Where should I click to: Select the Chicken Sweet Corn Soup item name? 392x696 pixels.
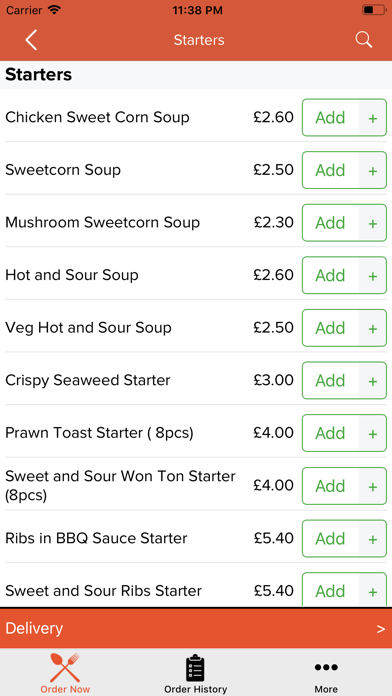(x=97, y=118)
